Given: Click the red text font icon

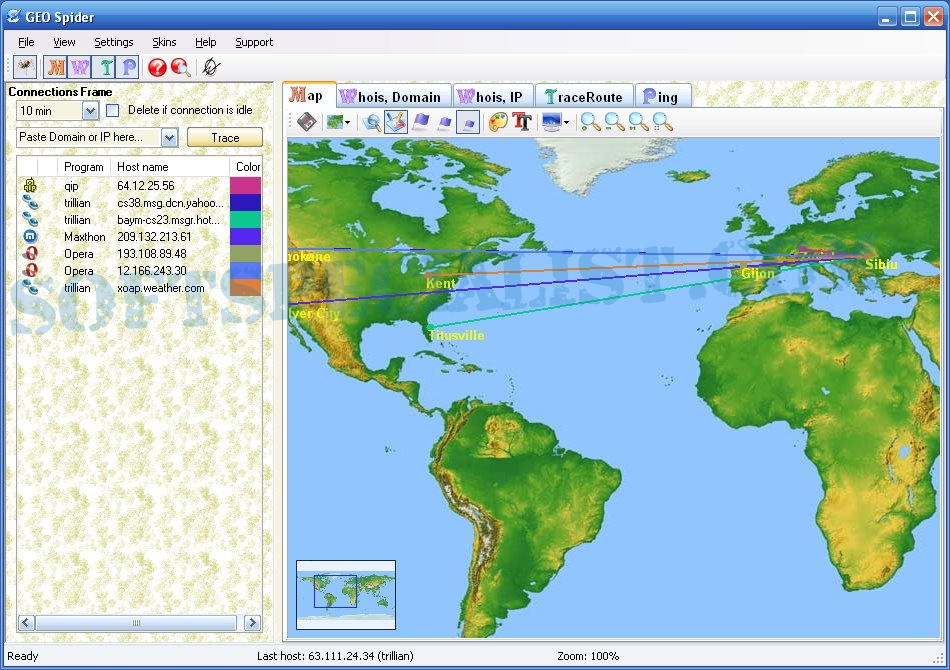Looking at the screenshot, I should (521, 122).
